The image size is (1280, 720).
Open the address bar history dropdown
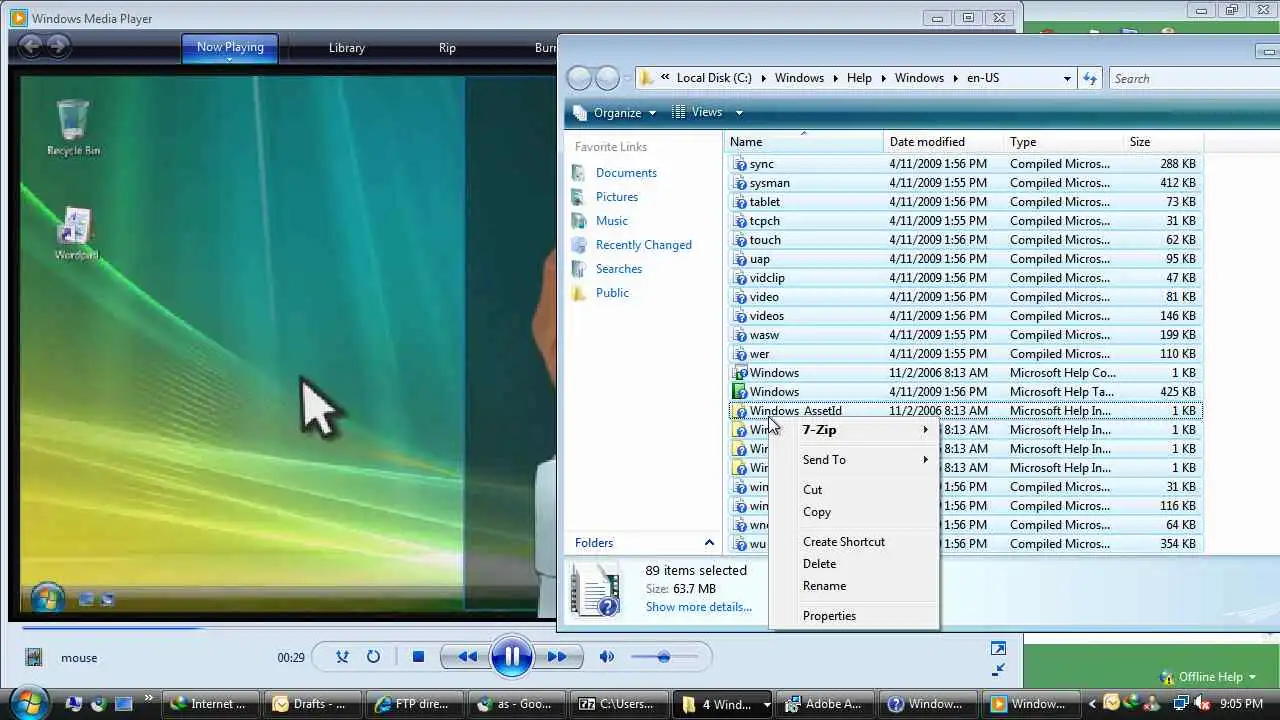click(1067, 78)
